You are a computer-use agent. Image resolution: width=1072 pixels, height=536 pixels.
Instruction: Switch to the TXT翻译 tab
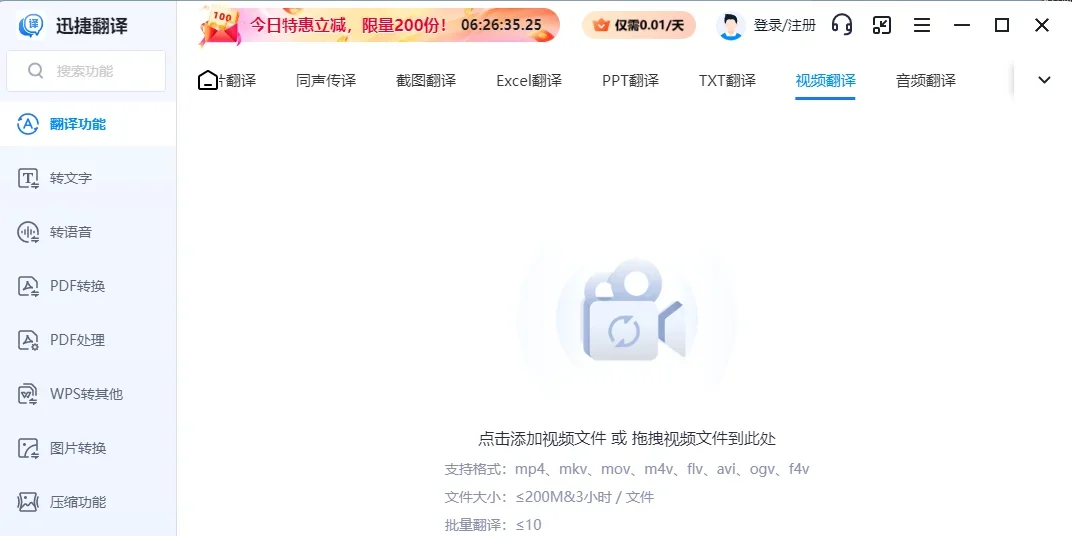(x=727, y=81)
